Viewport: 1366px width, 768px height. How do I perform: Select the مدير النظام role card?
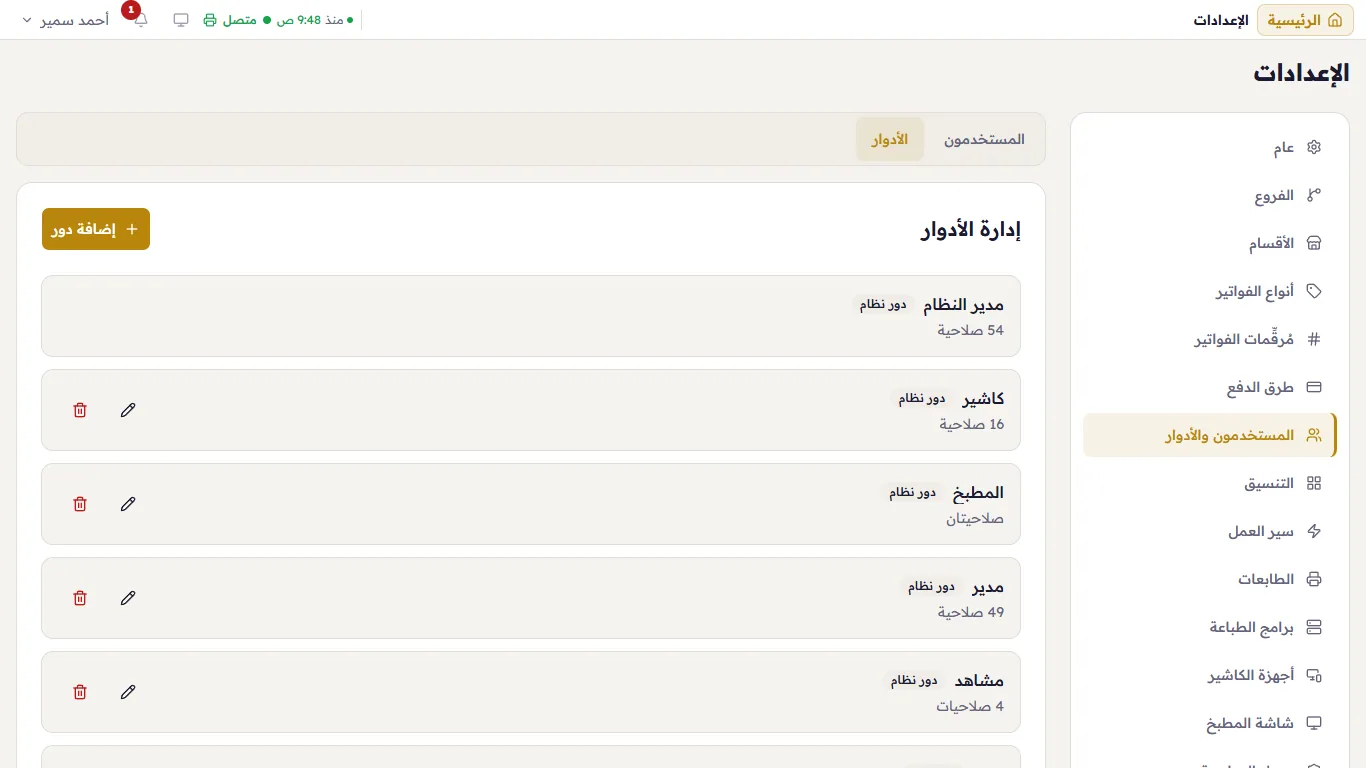[x=531, y=316]
